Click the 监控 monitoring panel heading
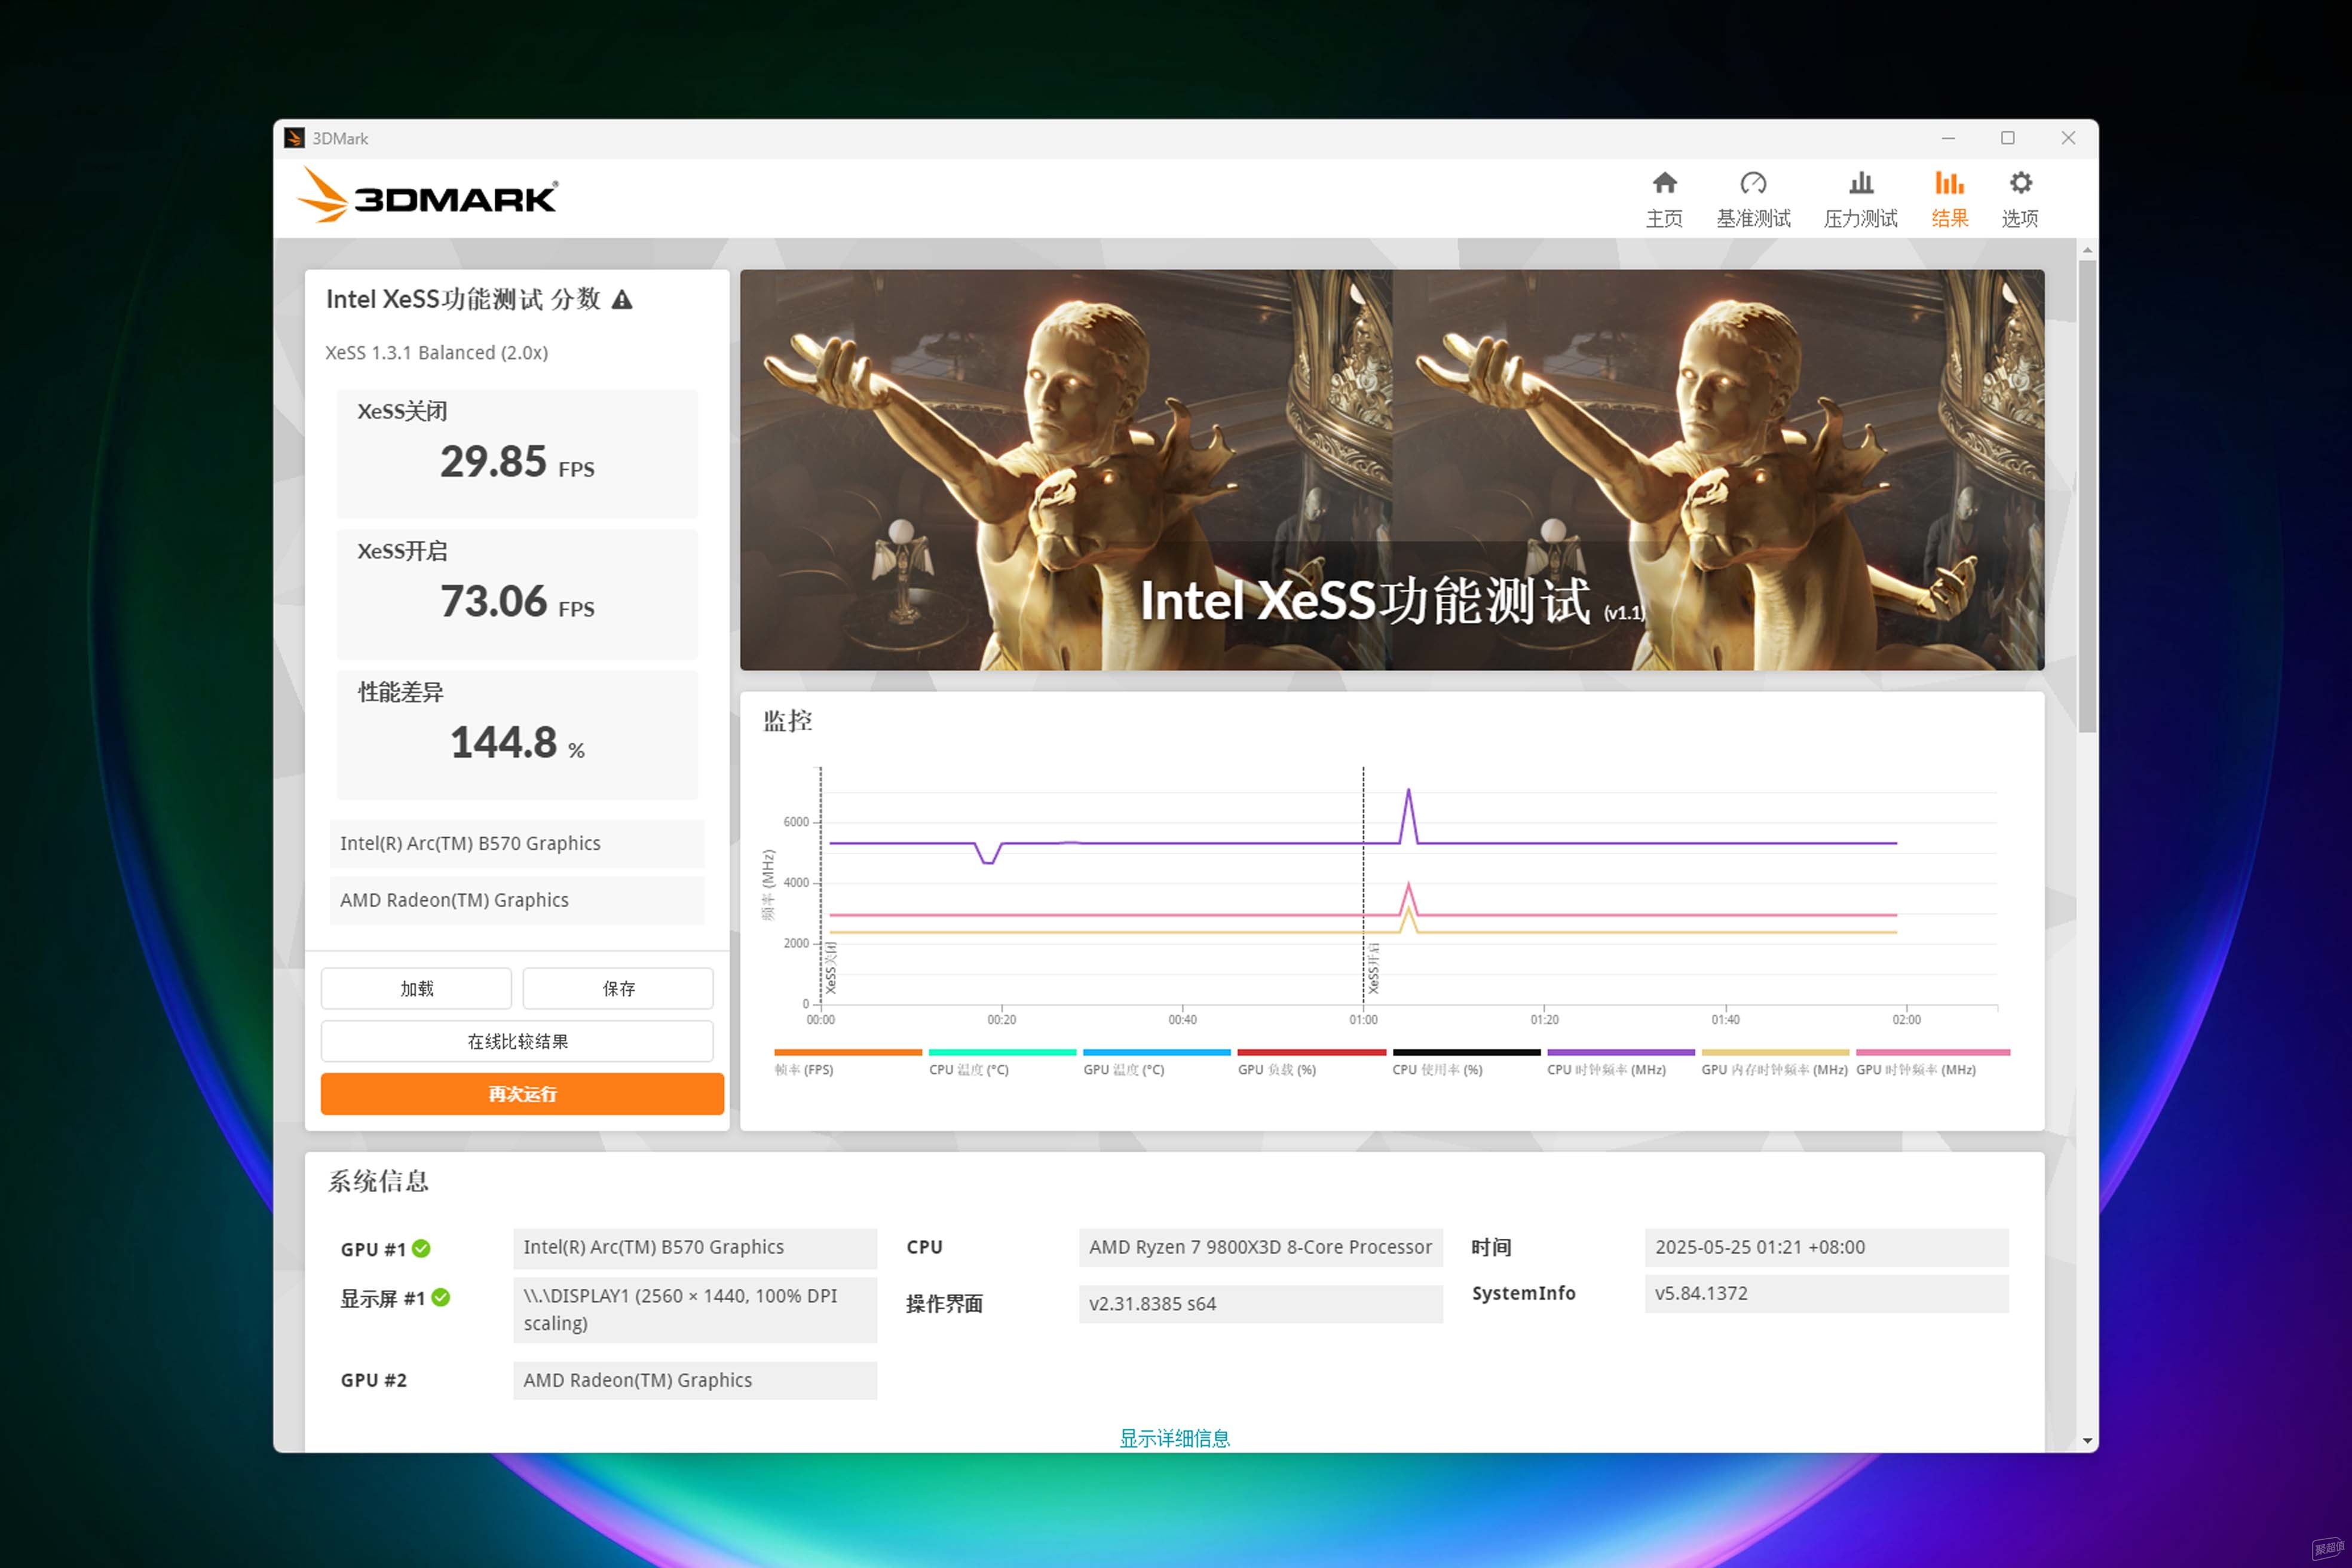 (787, 721)
